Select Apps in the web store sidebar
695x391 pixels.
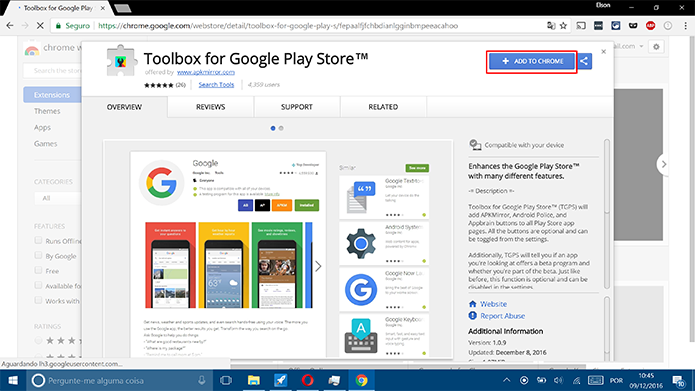43,128
